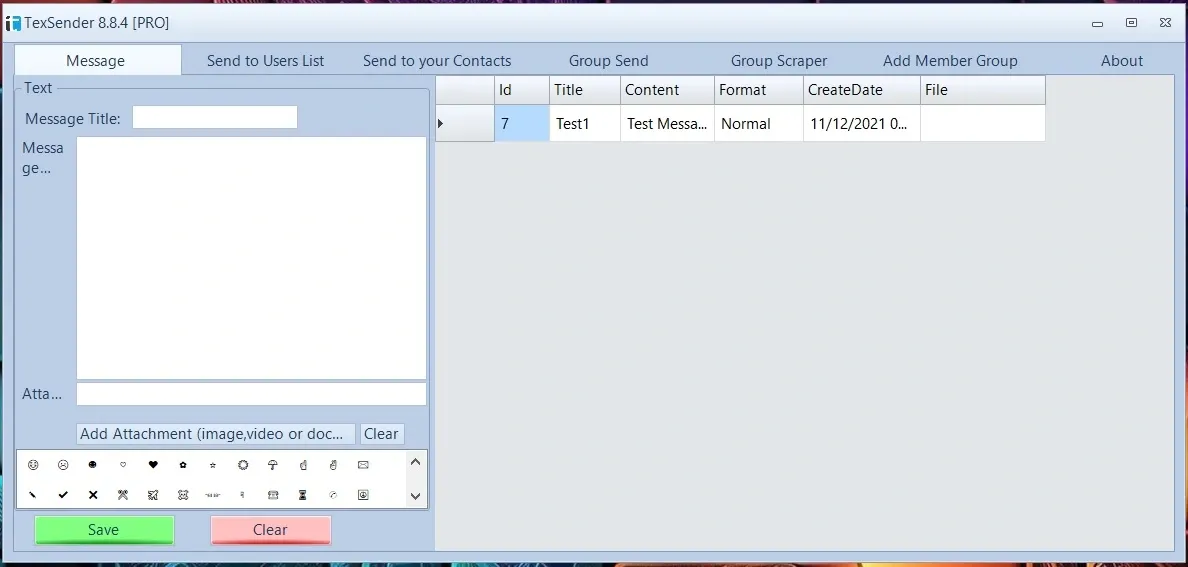Close the TexSender window
Screen dimensions: 1188x567
1165,23
